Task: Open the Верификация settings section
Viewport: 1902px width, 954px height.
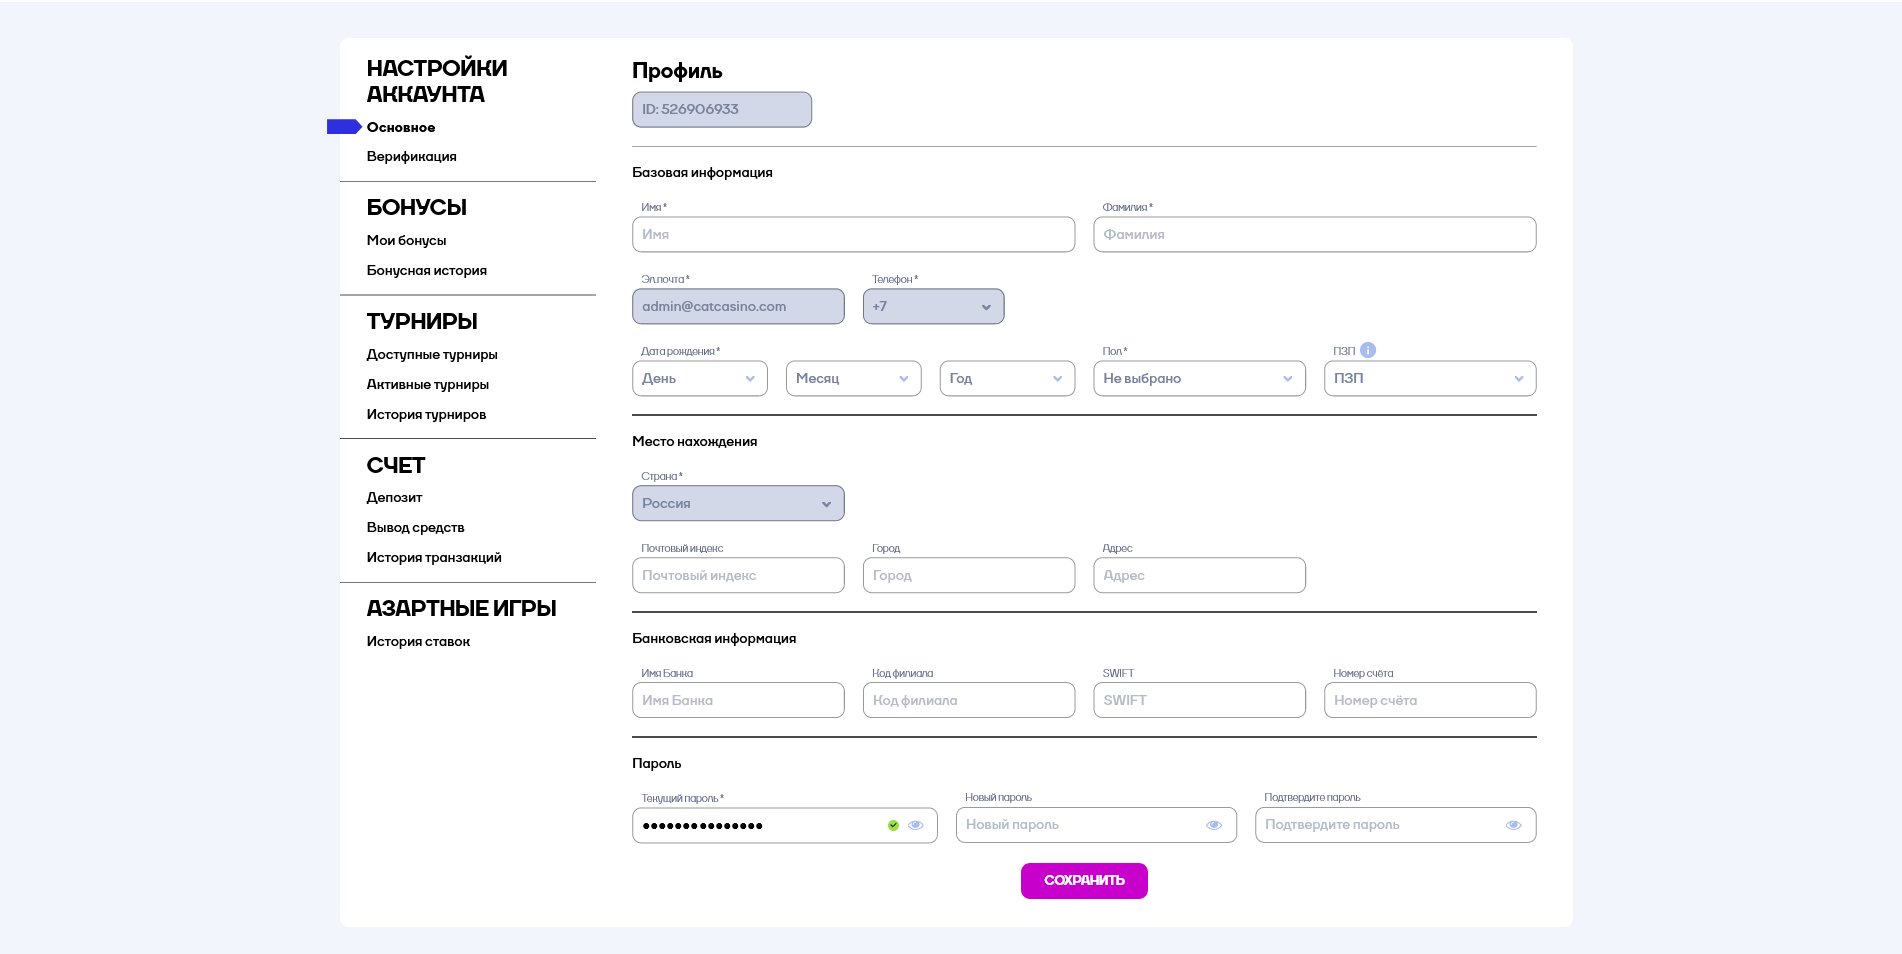Action: click(x=411, y=157)
